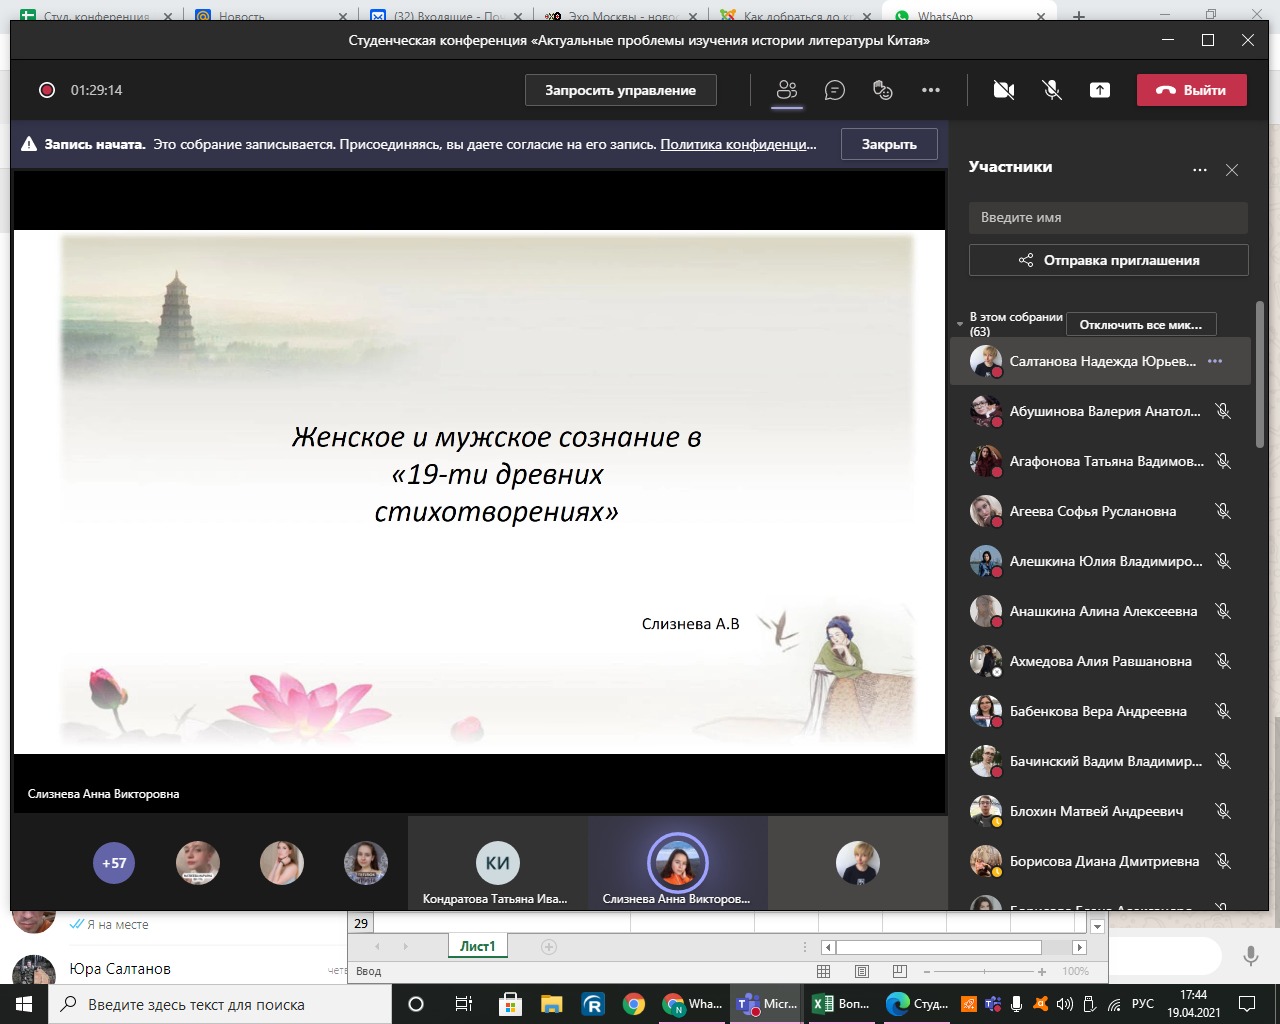This screenshot has height=1024, width=1280.
Task: Switch to the WhatsApp browser tab
Action: click(x=944, y=16)
